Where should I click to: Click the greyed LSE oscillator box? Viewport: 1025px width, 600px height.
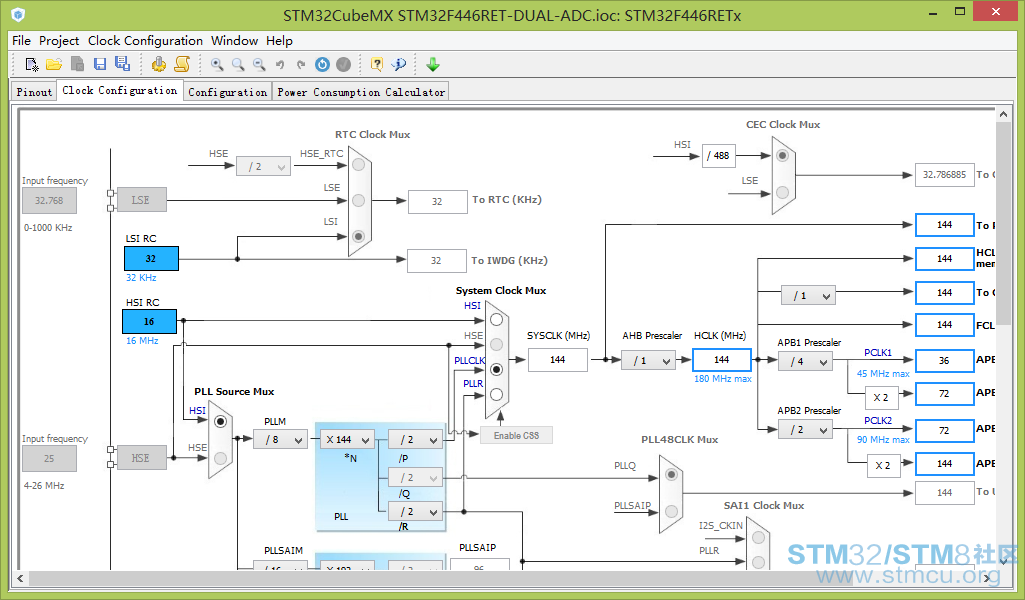tap(141, 200)
